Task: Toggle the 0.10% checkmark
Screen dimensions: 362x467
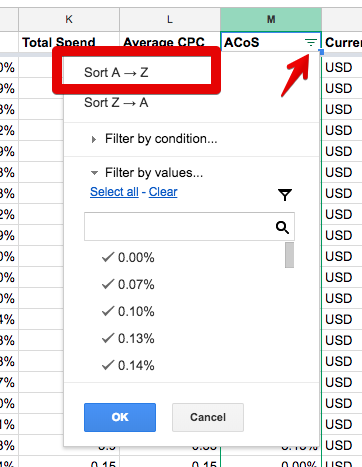Action: 128,311
